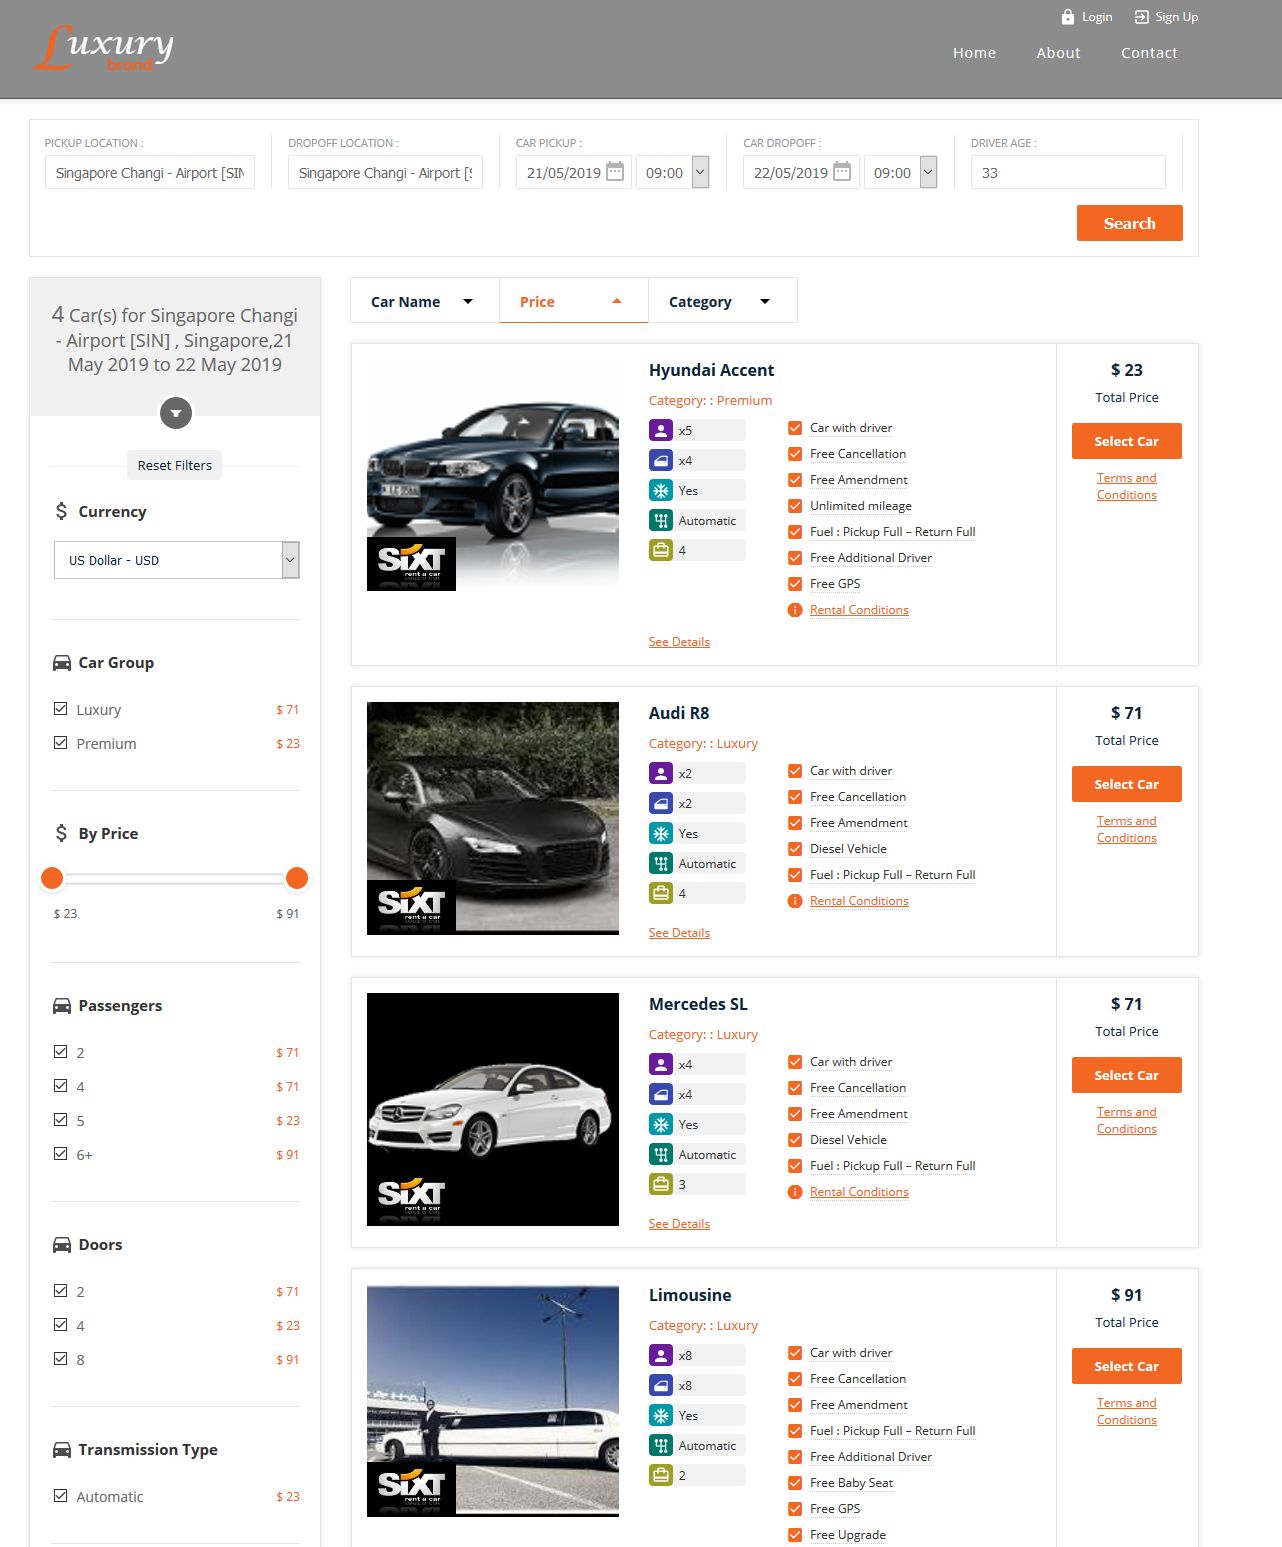Click the Login link

pyautogui.click(x=1097, y=17)
